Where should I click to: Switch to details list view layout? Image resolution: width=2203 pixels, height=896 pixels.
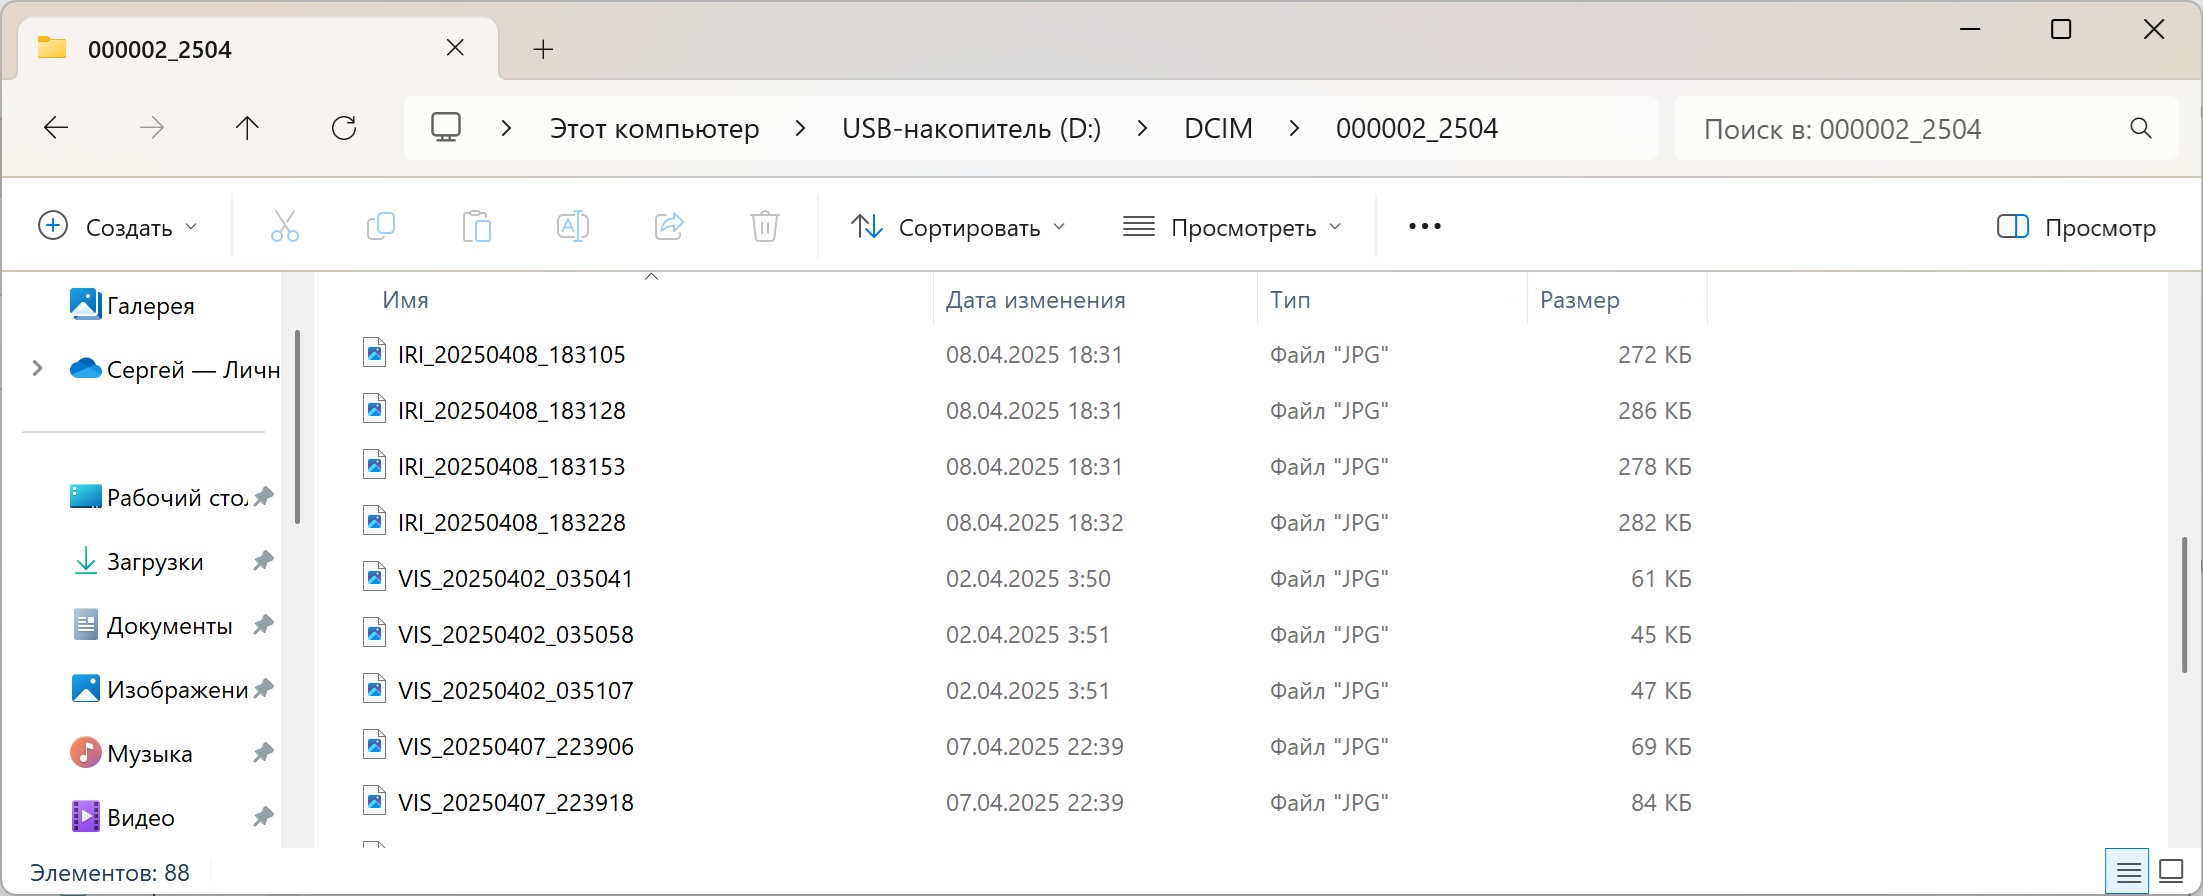click(x=2128, y=872)
